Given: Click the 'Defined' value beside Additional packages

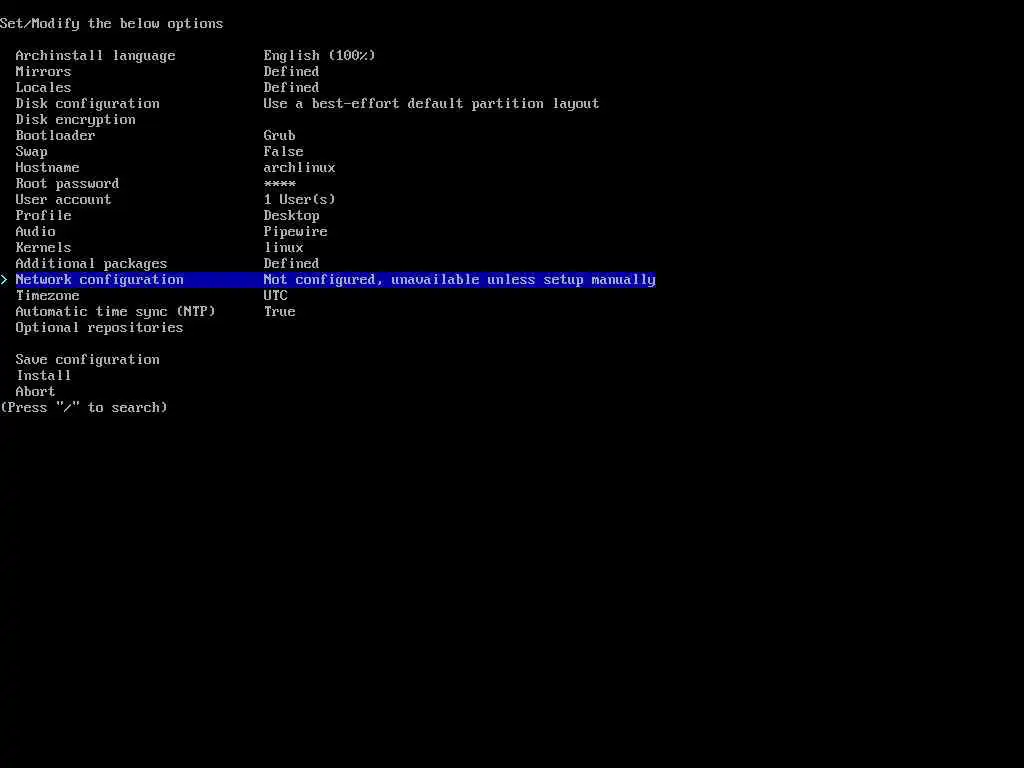Looking at the screenshot, I should coord(291,263).
